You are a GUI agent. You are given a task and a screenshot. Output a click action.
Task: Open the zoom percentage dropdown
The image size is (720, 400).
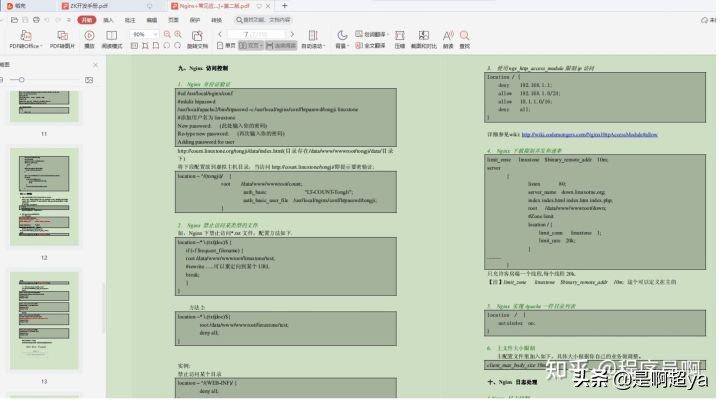tap(155, 34)
